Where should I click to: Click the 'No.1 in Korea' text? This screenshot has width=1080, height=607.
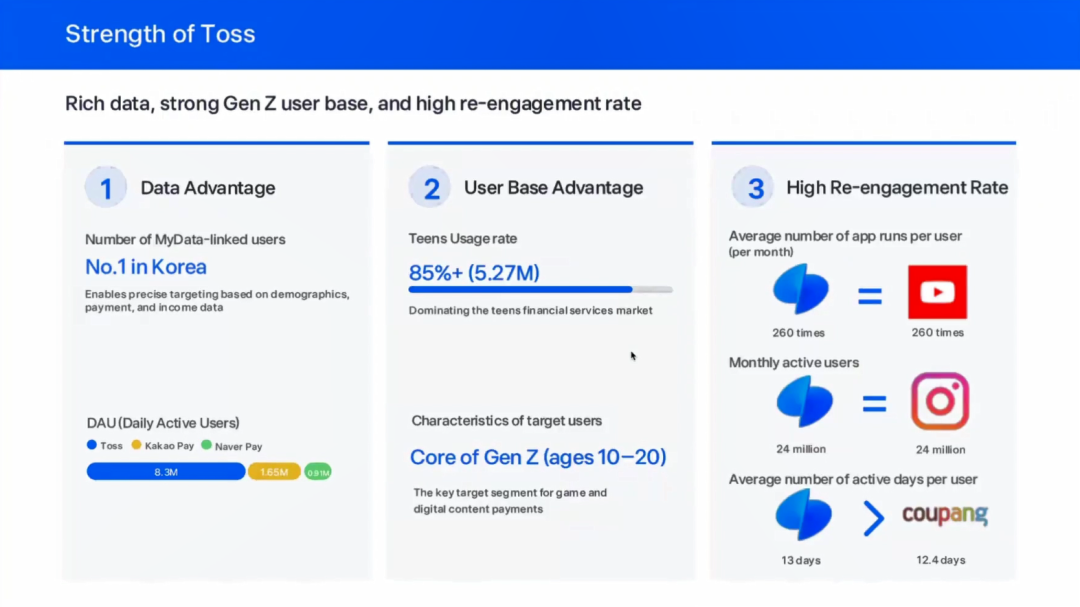(x=146, y=267)
